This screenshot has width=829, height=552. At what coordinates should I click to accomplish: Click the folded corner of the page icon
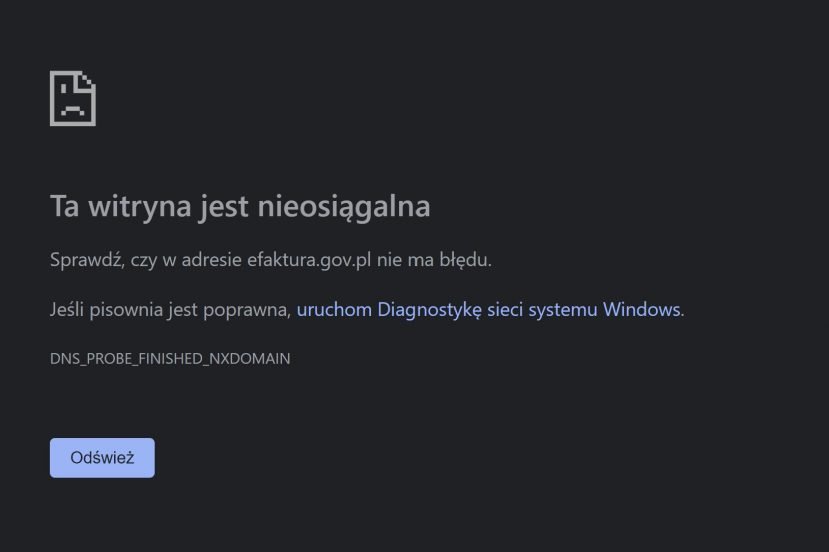88,79
